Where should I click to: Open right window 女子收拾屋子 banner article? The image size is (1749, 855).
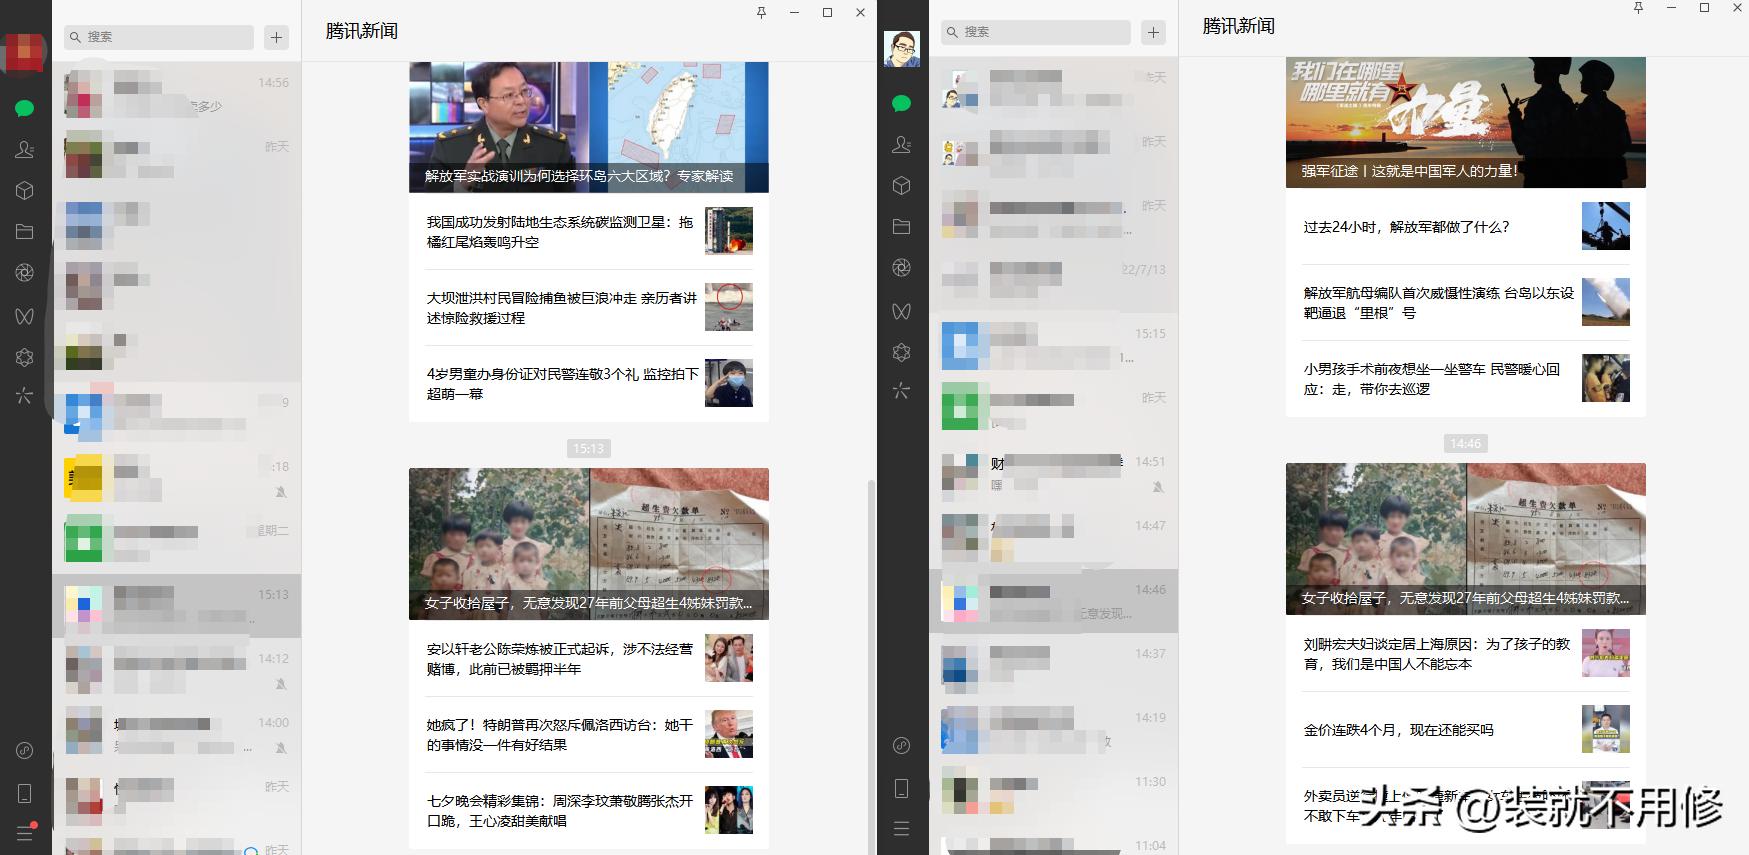click(x=1466, y=538)
